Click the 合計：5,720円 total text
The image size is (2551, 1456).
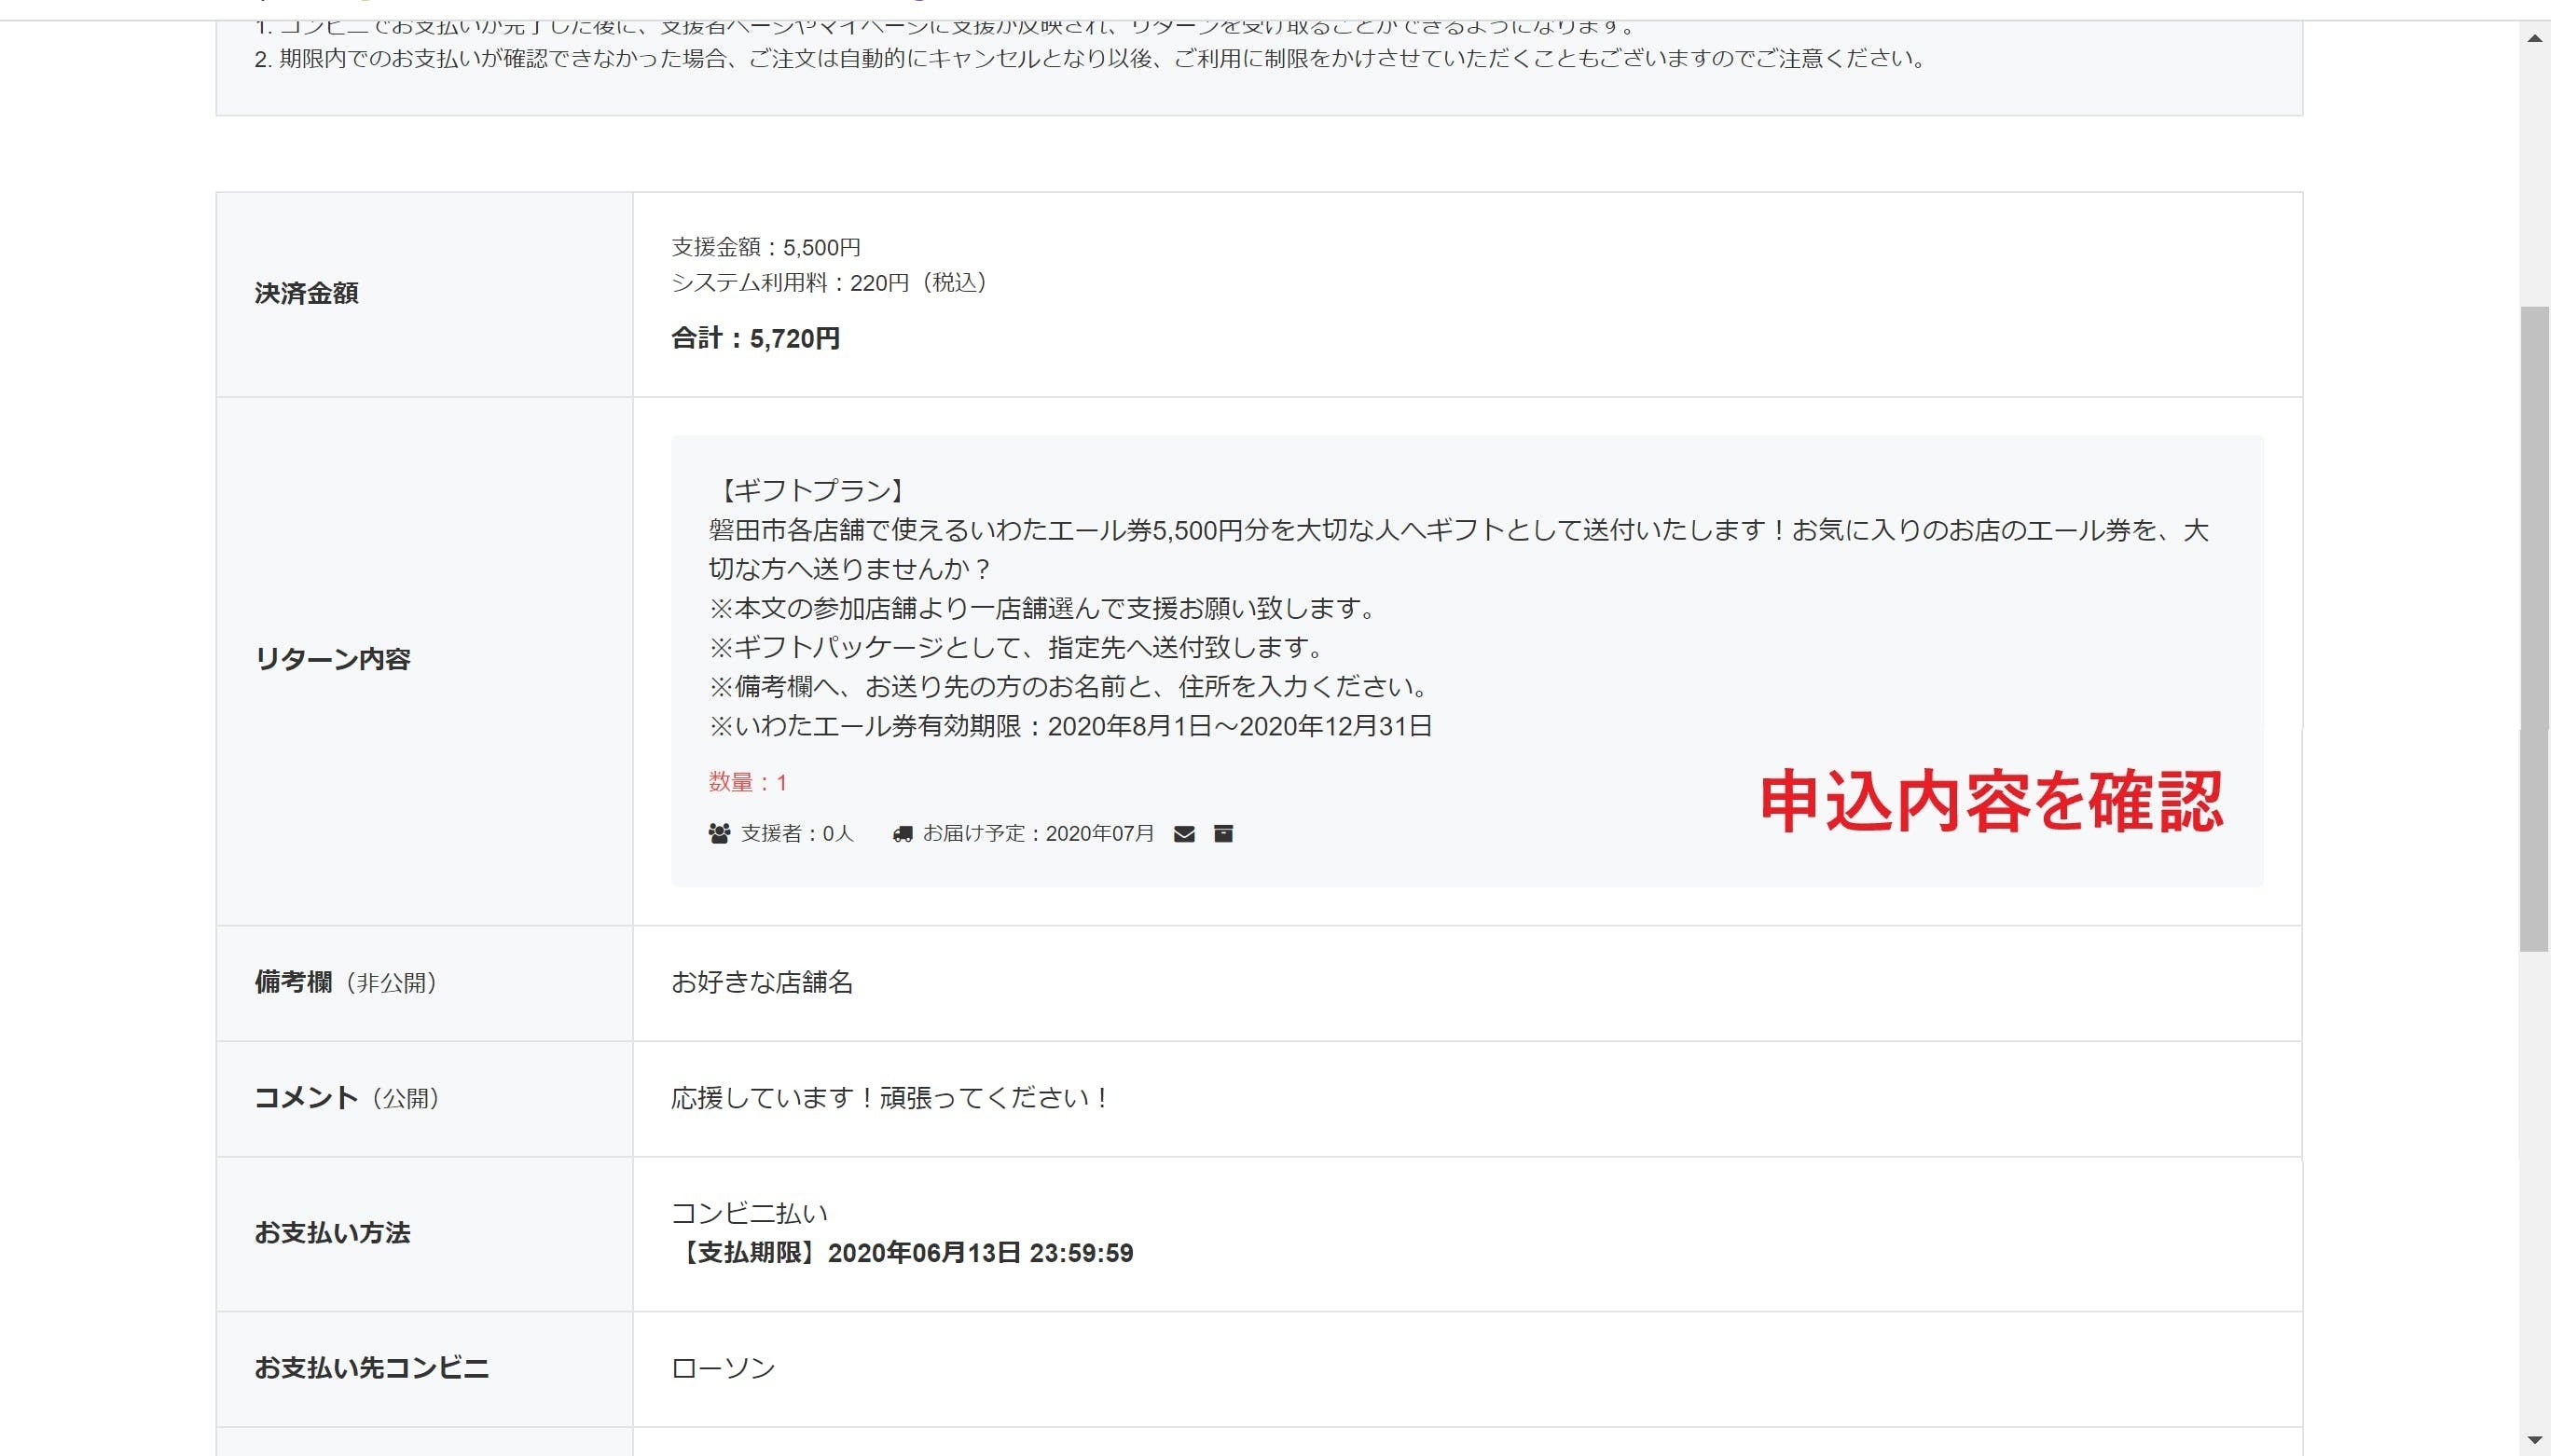click(x=755, y=339)
